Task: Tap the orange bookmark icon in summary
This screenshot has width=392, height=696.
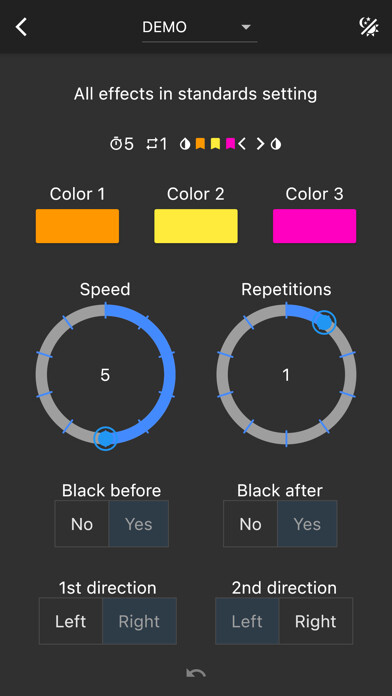Action: 200,143
